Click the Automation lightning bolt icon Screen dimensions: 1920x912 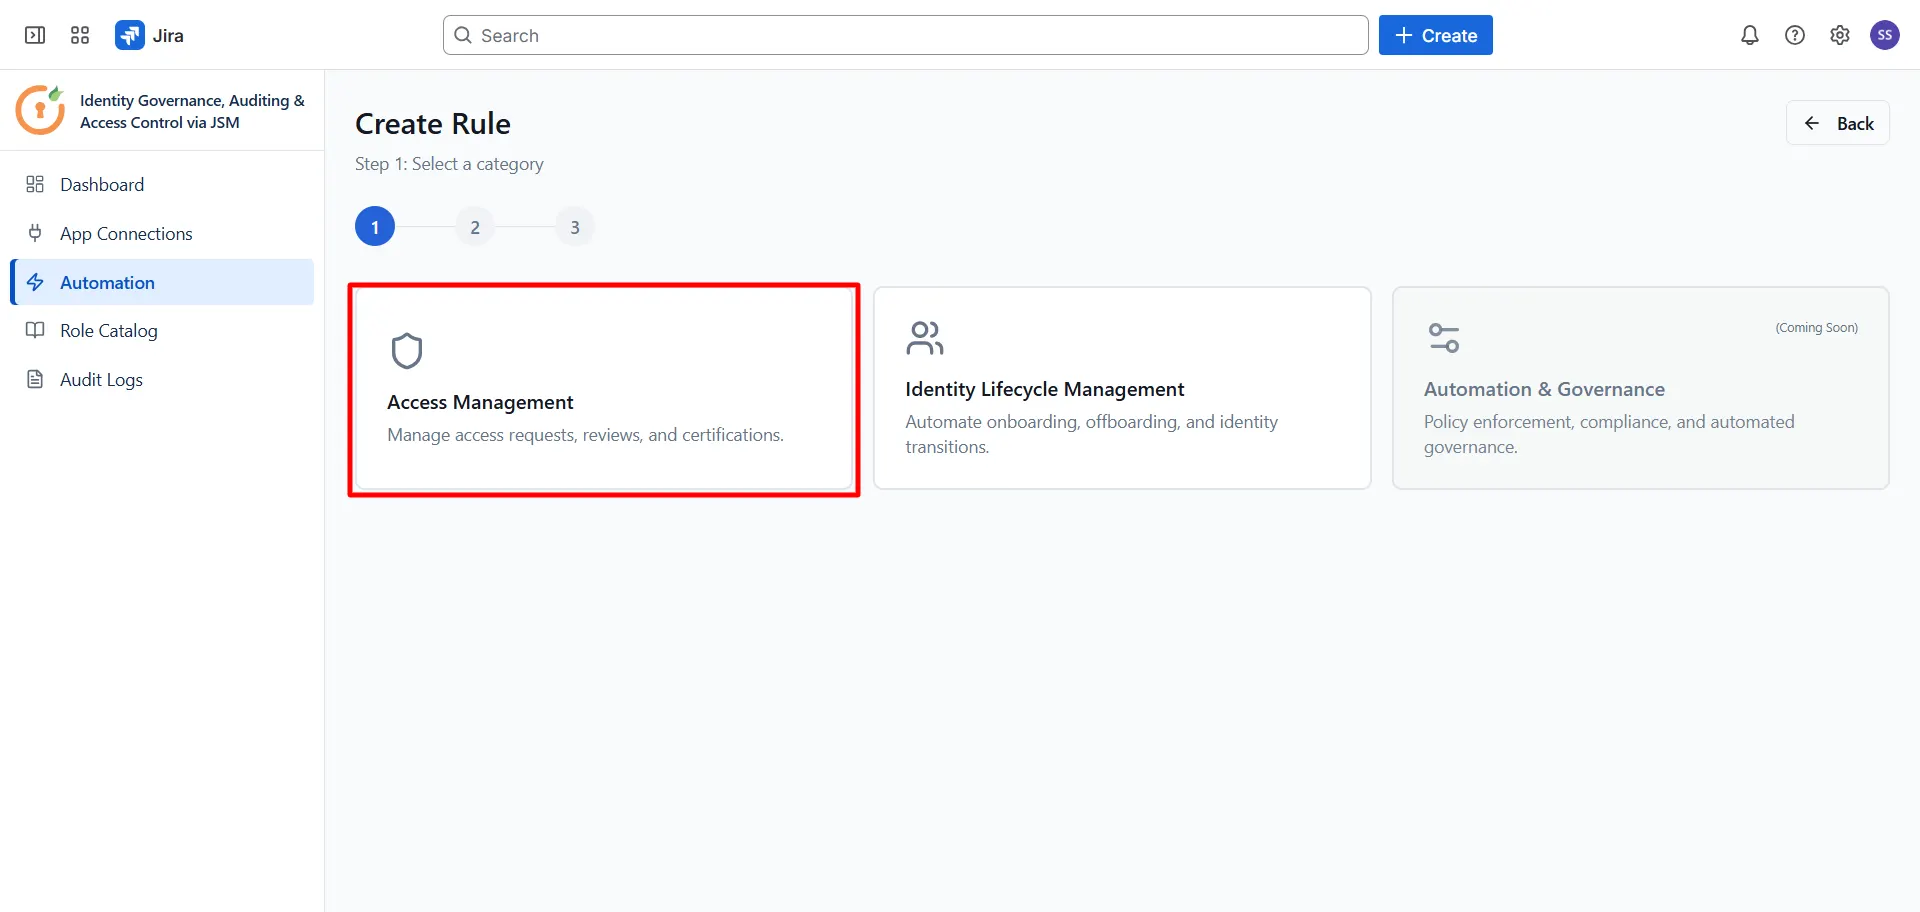[x=35, y=282]
